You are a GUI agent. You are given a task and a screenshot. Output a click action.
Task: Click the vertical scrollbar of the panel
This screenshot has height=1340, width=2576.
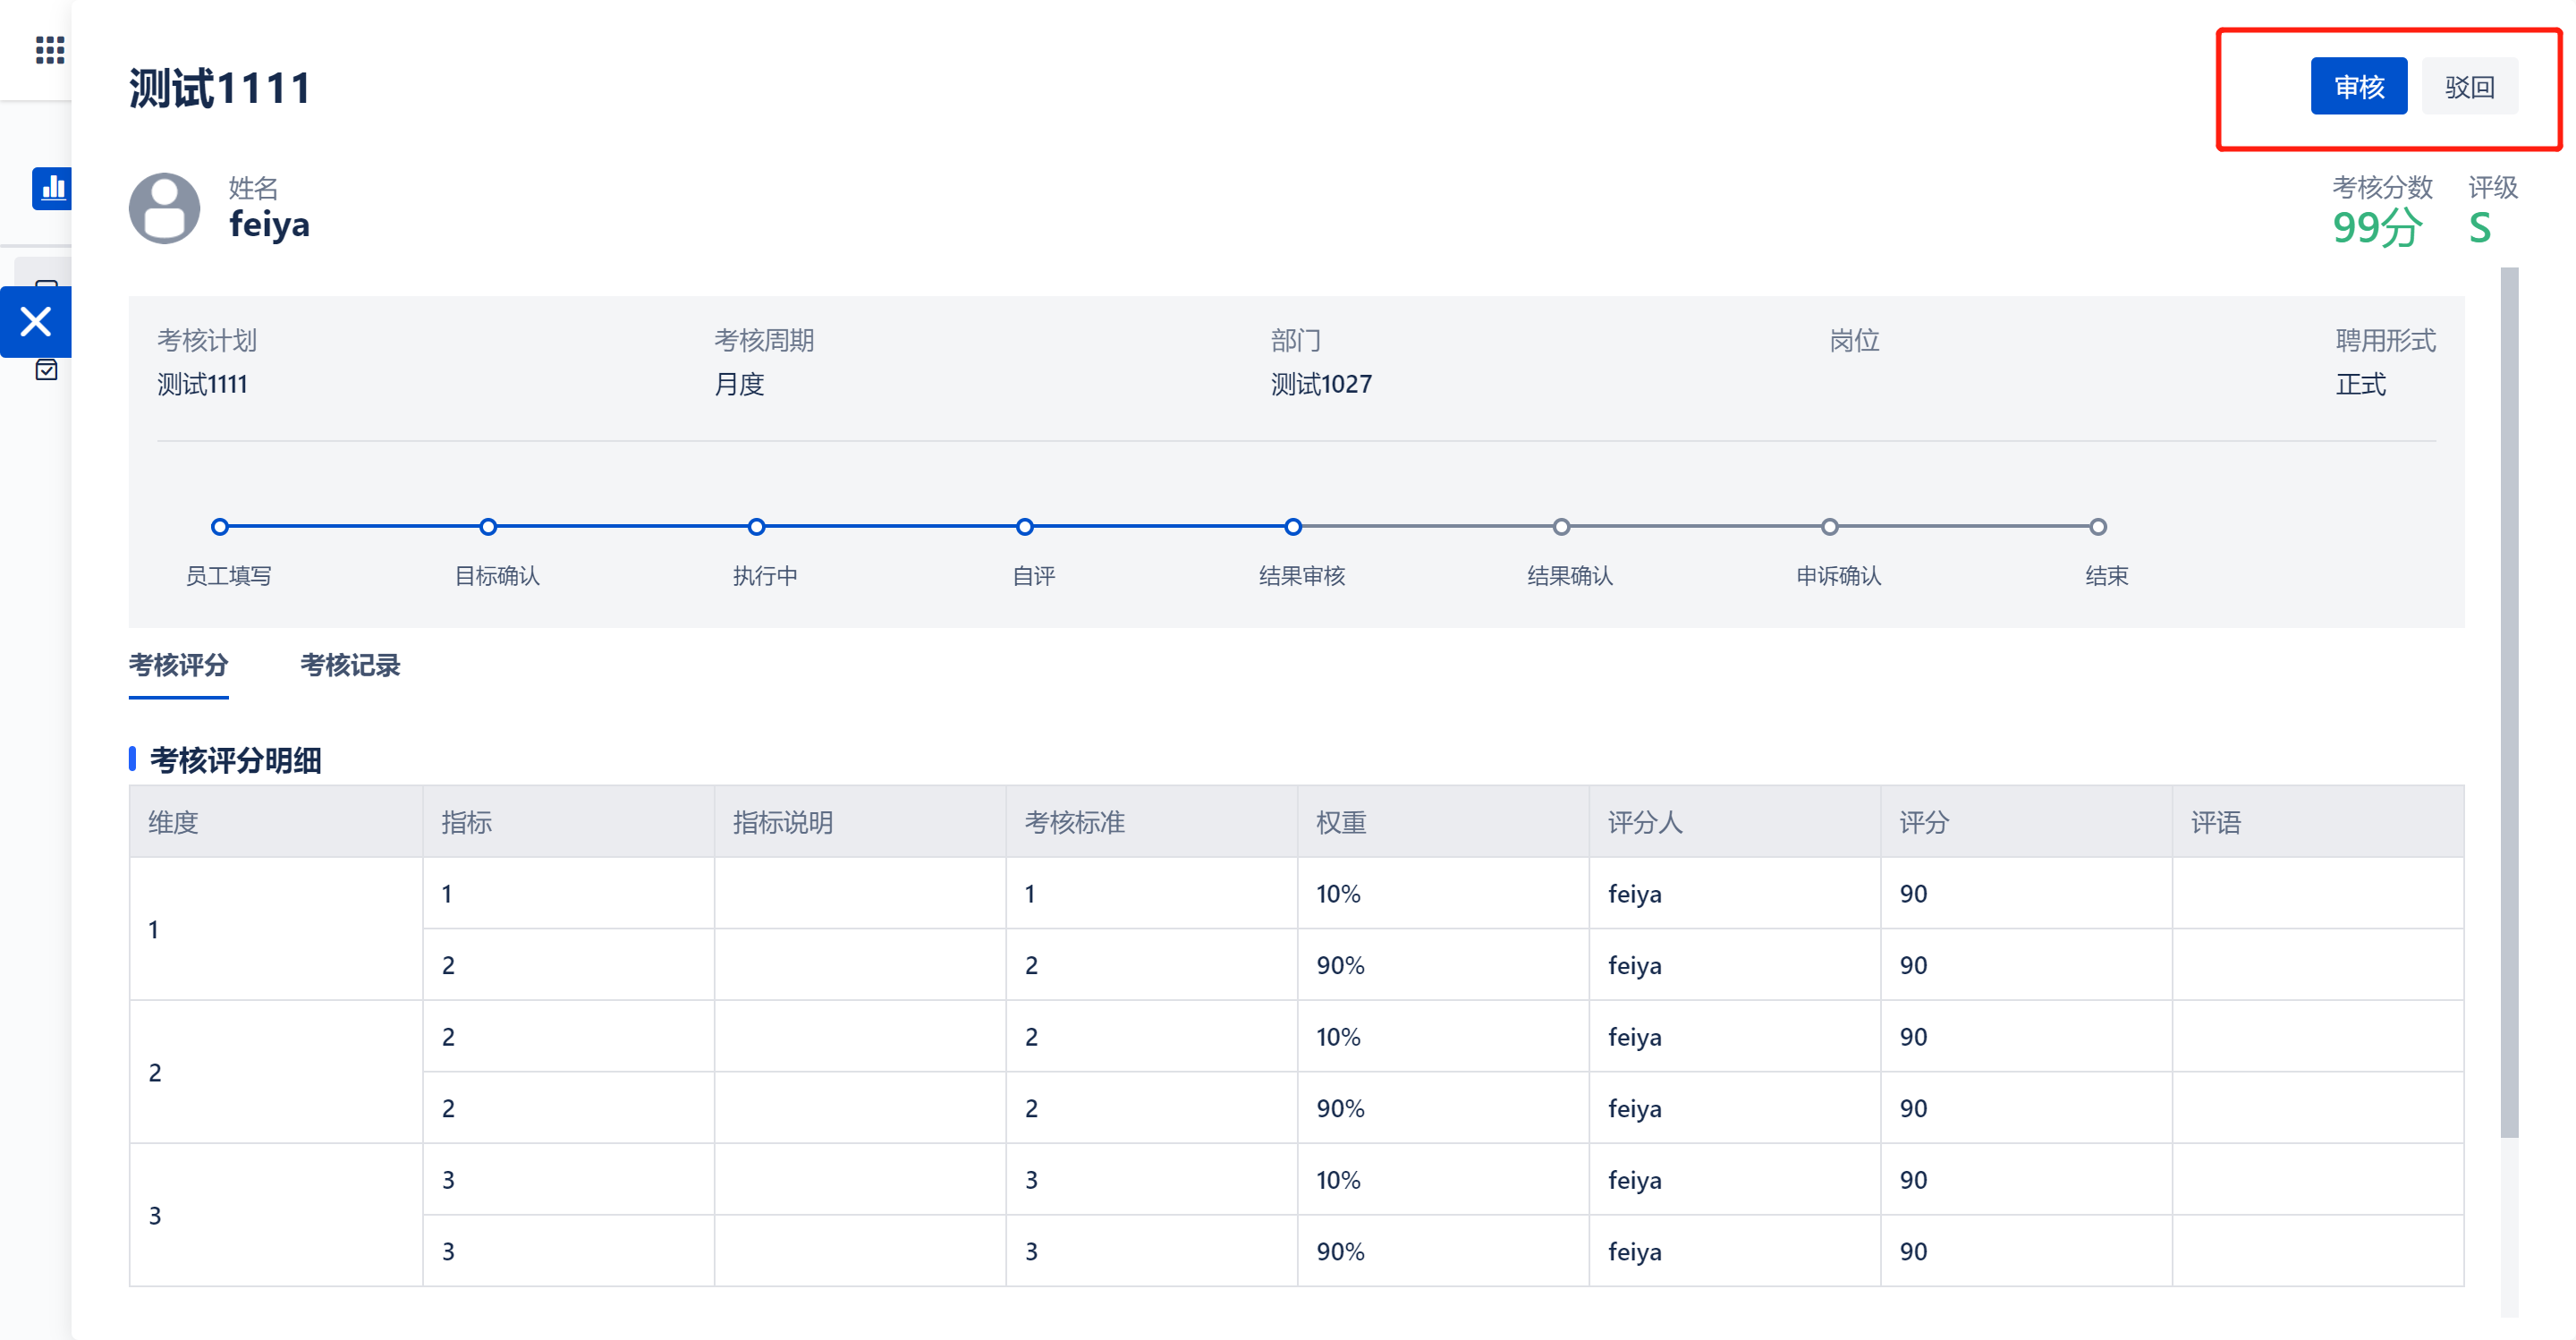[2509, 702]
